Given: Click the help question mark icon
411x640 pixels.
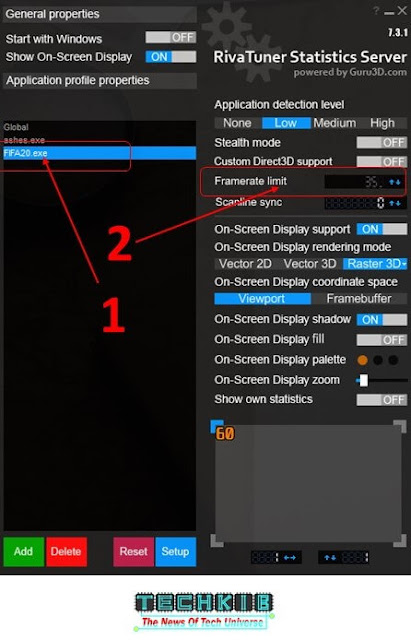Looking at the screenshot, I should [x=375, y=11].
